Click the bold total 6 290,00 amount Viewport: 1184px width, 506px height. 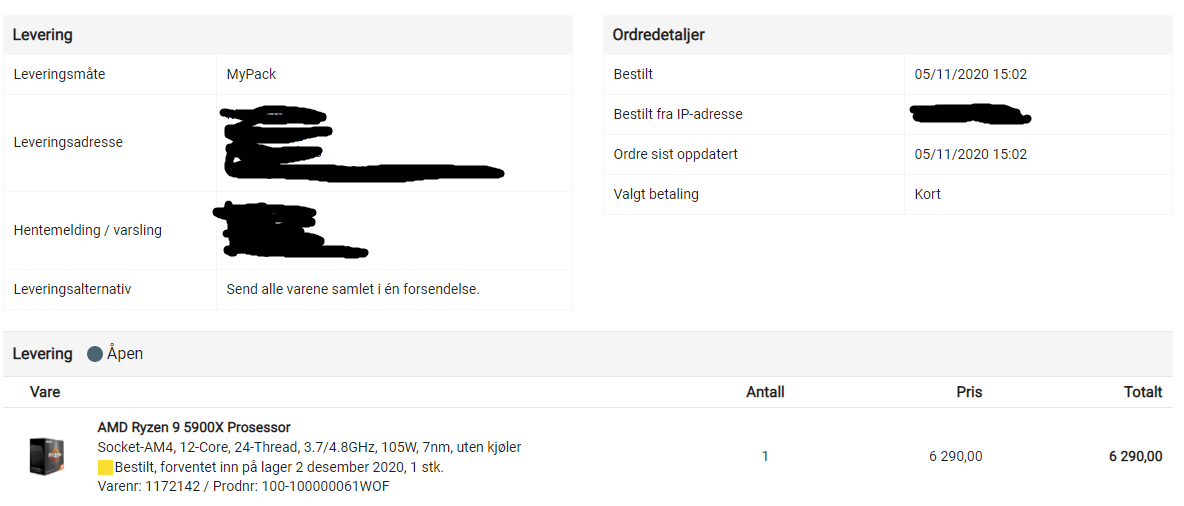(x=1136, y=457)
